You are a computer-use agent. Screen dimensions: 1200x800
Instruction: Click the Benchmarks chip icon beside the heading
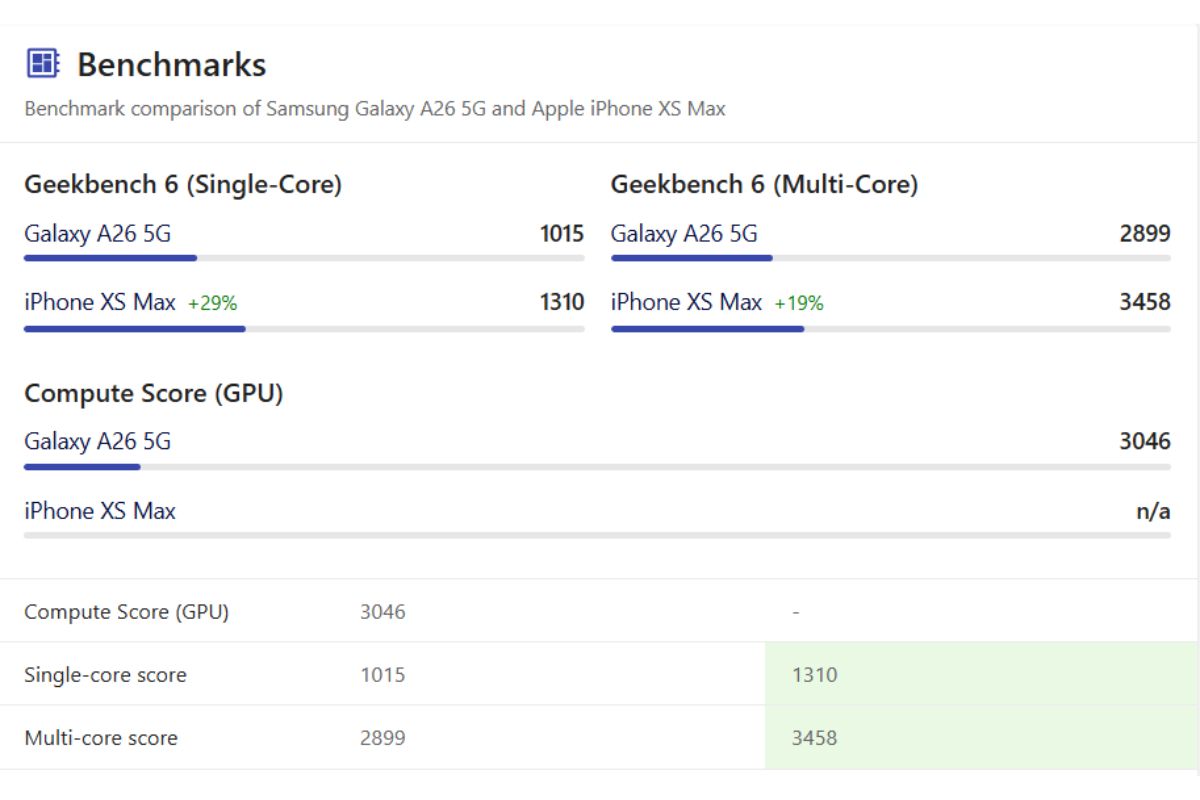click(x=42, y=64)
